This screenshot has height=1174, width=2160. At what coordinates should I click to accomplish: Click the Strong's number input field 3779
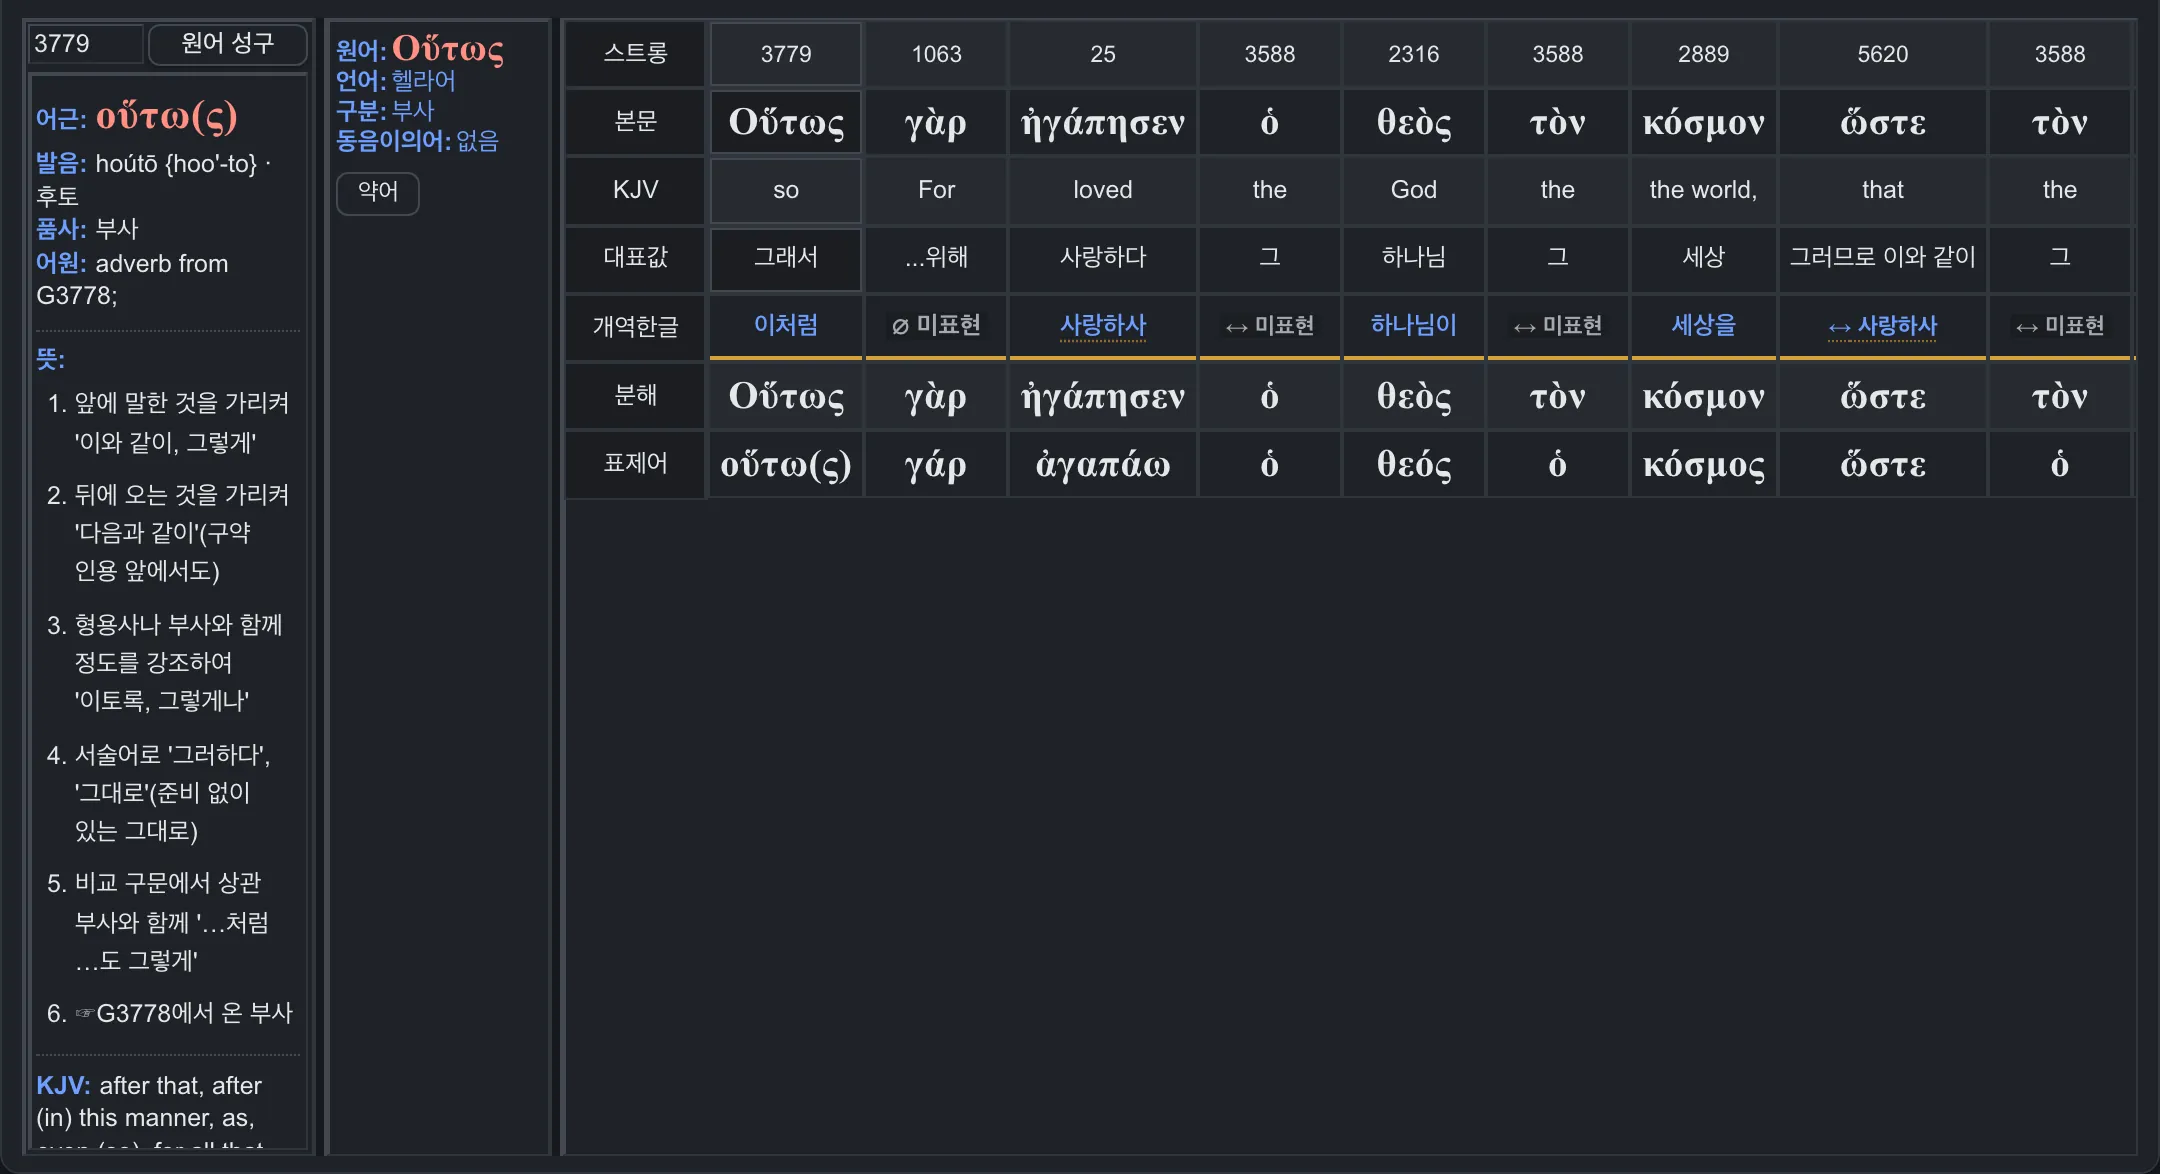[x=86, y=44]
